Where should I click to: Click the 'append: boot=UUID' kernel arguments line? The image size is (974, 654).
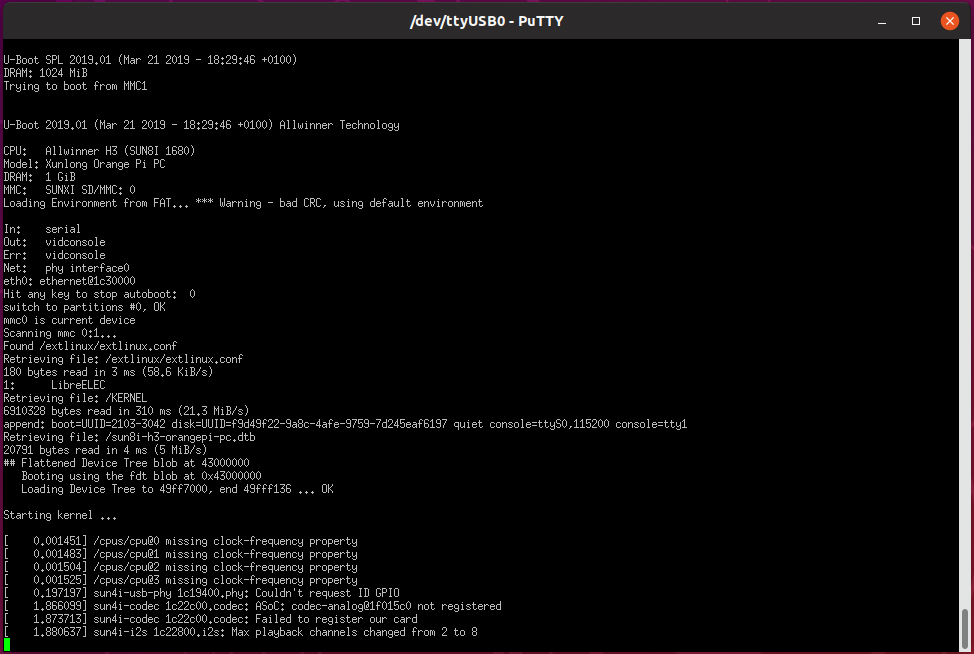[x=345, y=424]
